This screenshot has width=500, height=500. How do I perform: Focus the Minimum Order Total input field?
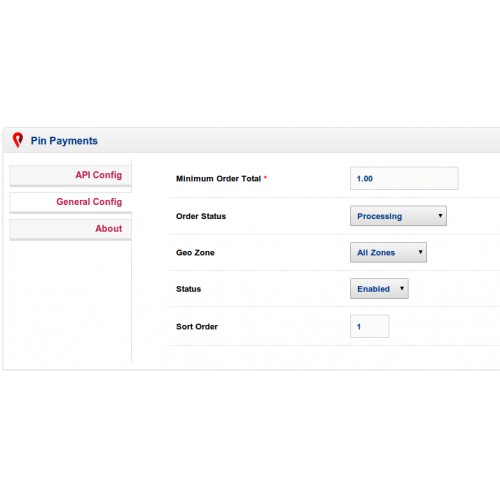click(x=404, y=178)
